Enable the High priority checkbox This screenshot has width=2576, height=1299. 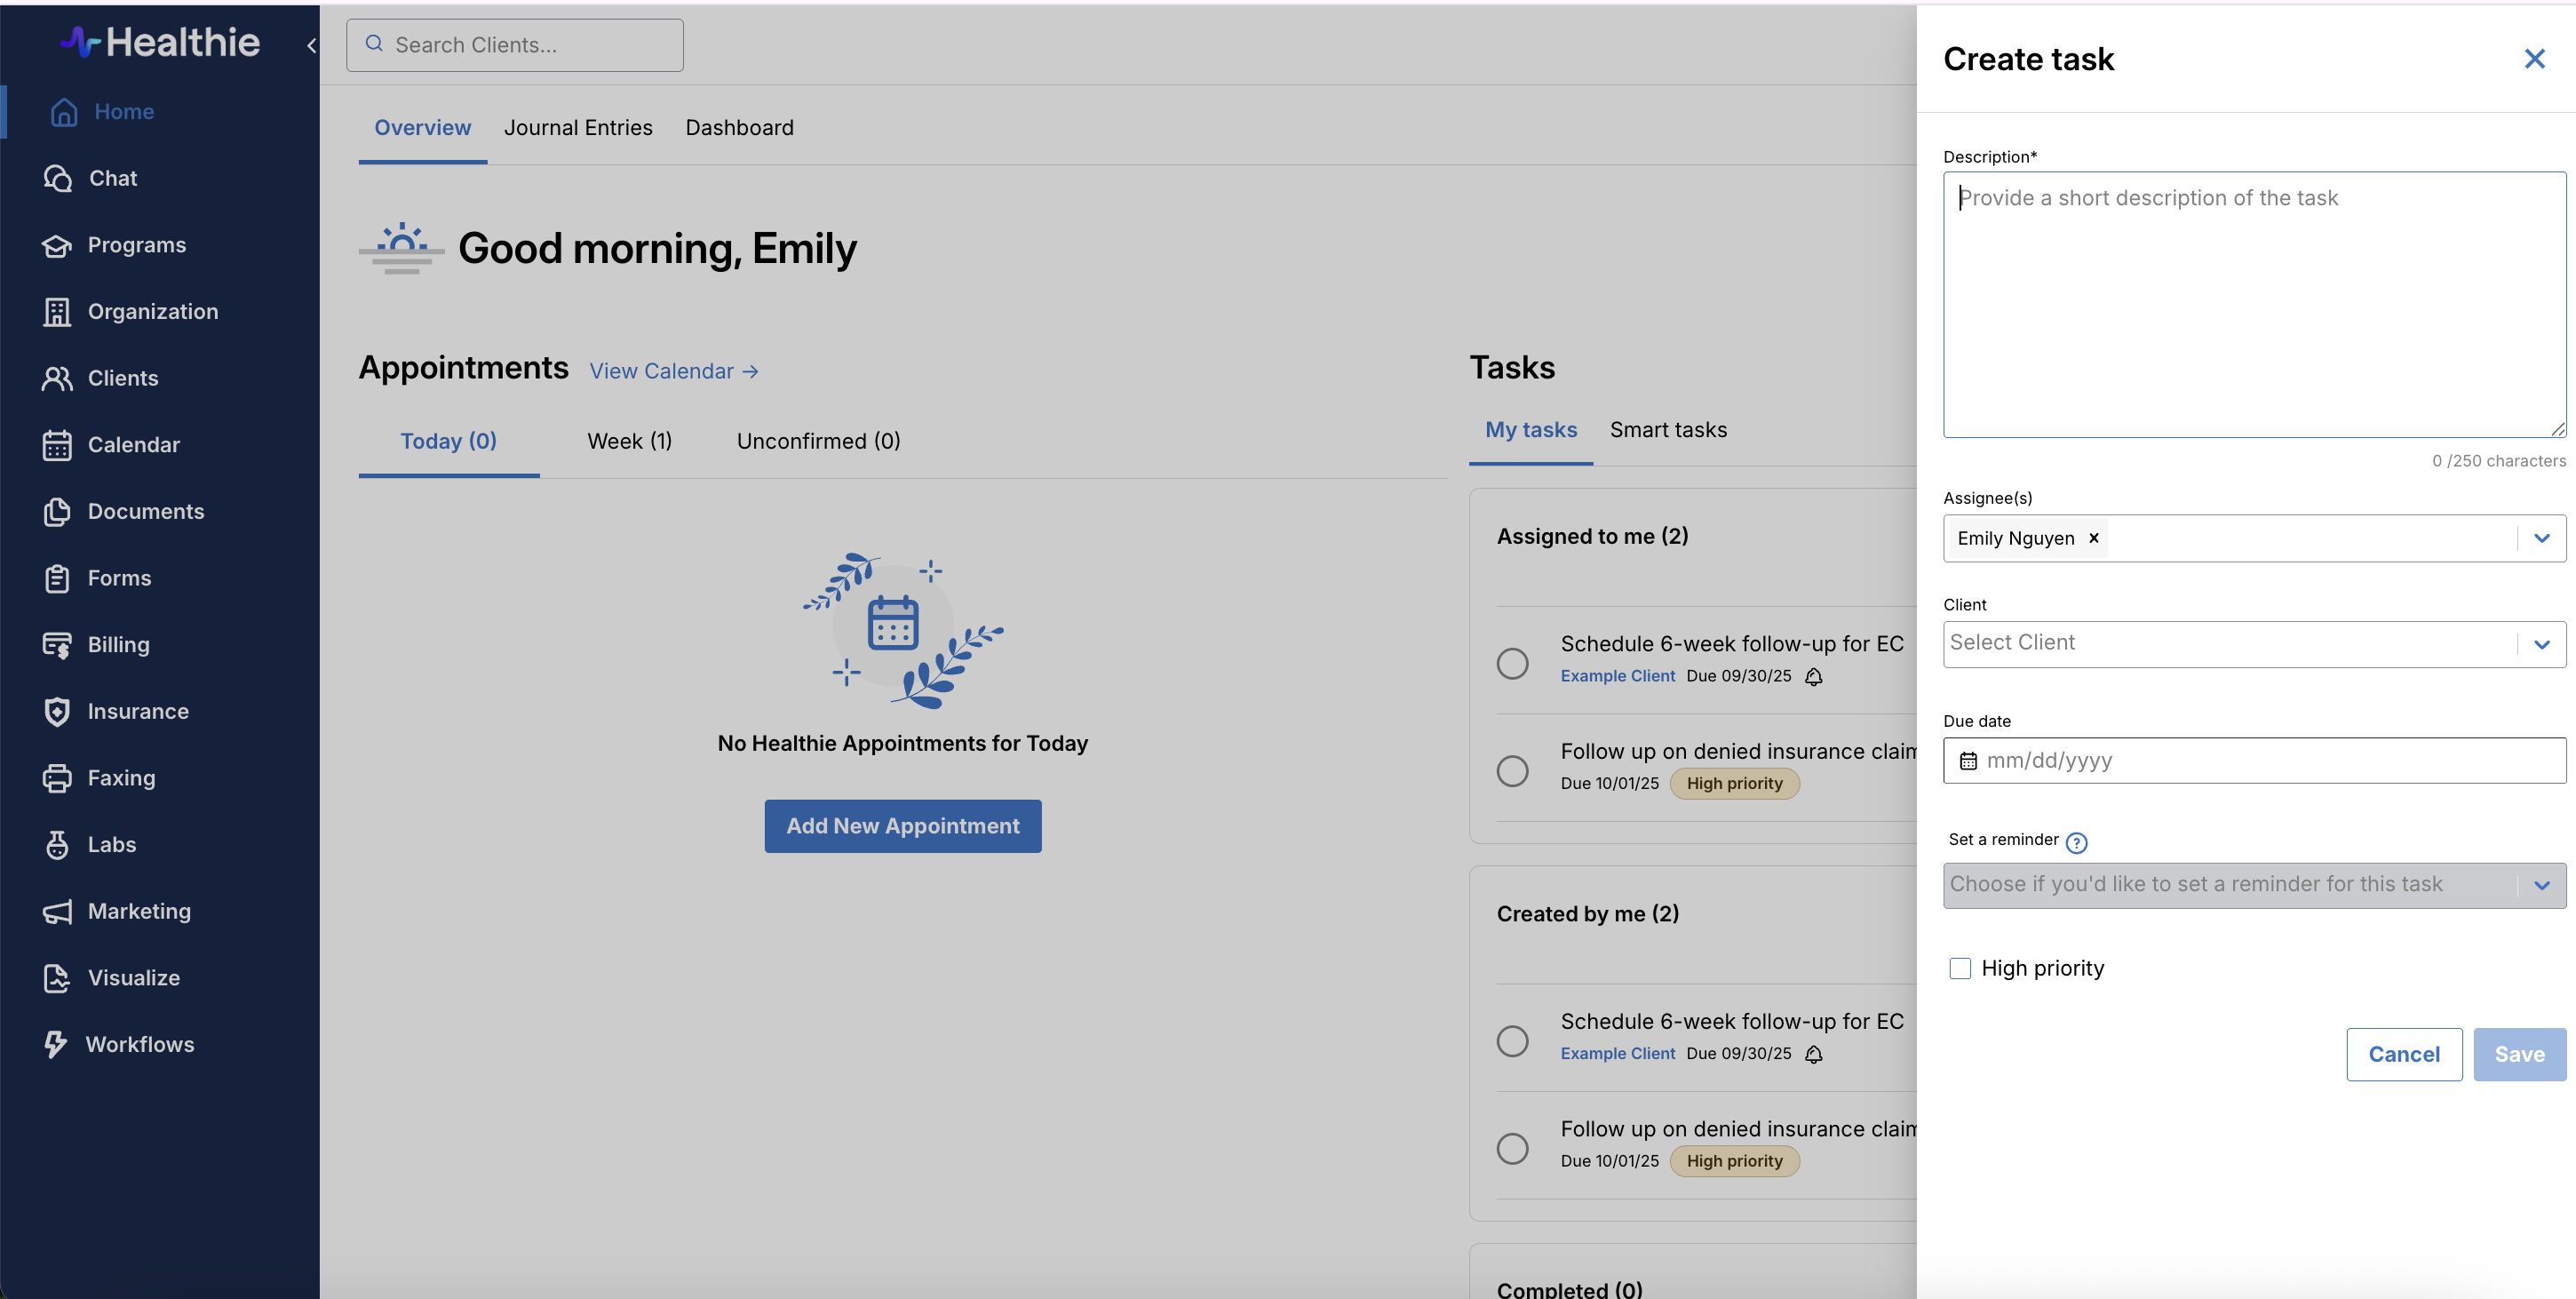point(1960,968)
